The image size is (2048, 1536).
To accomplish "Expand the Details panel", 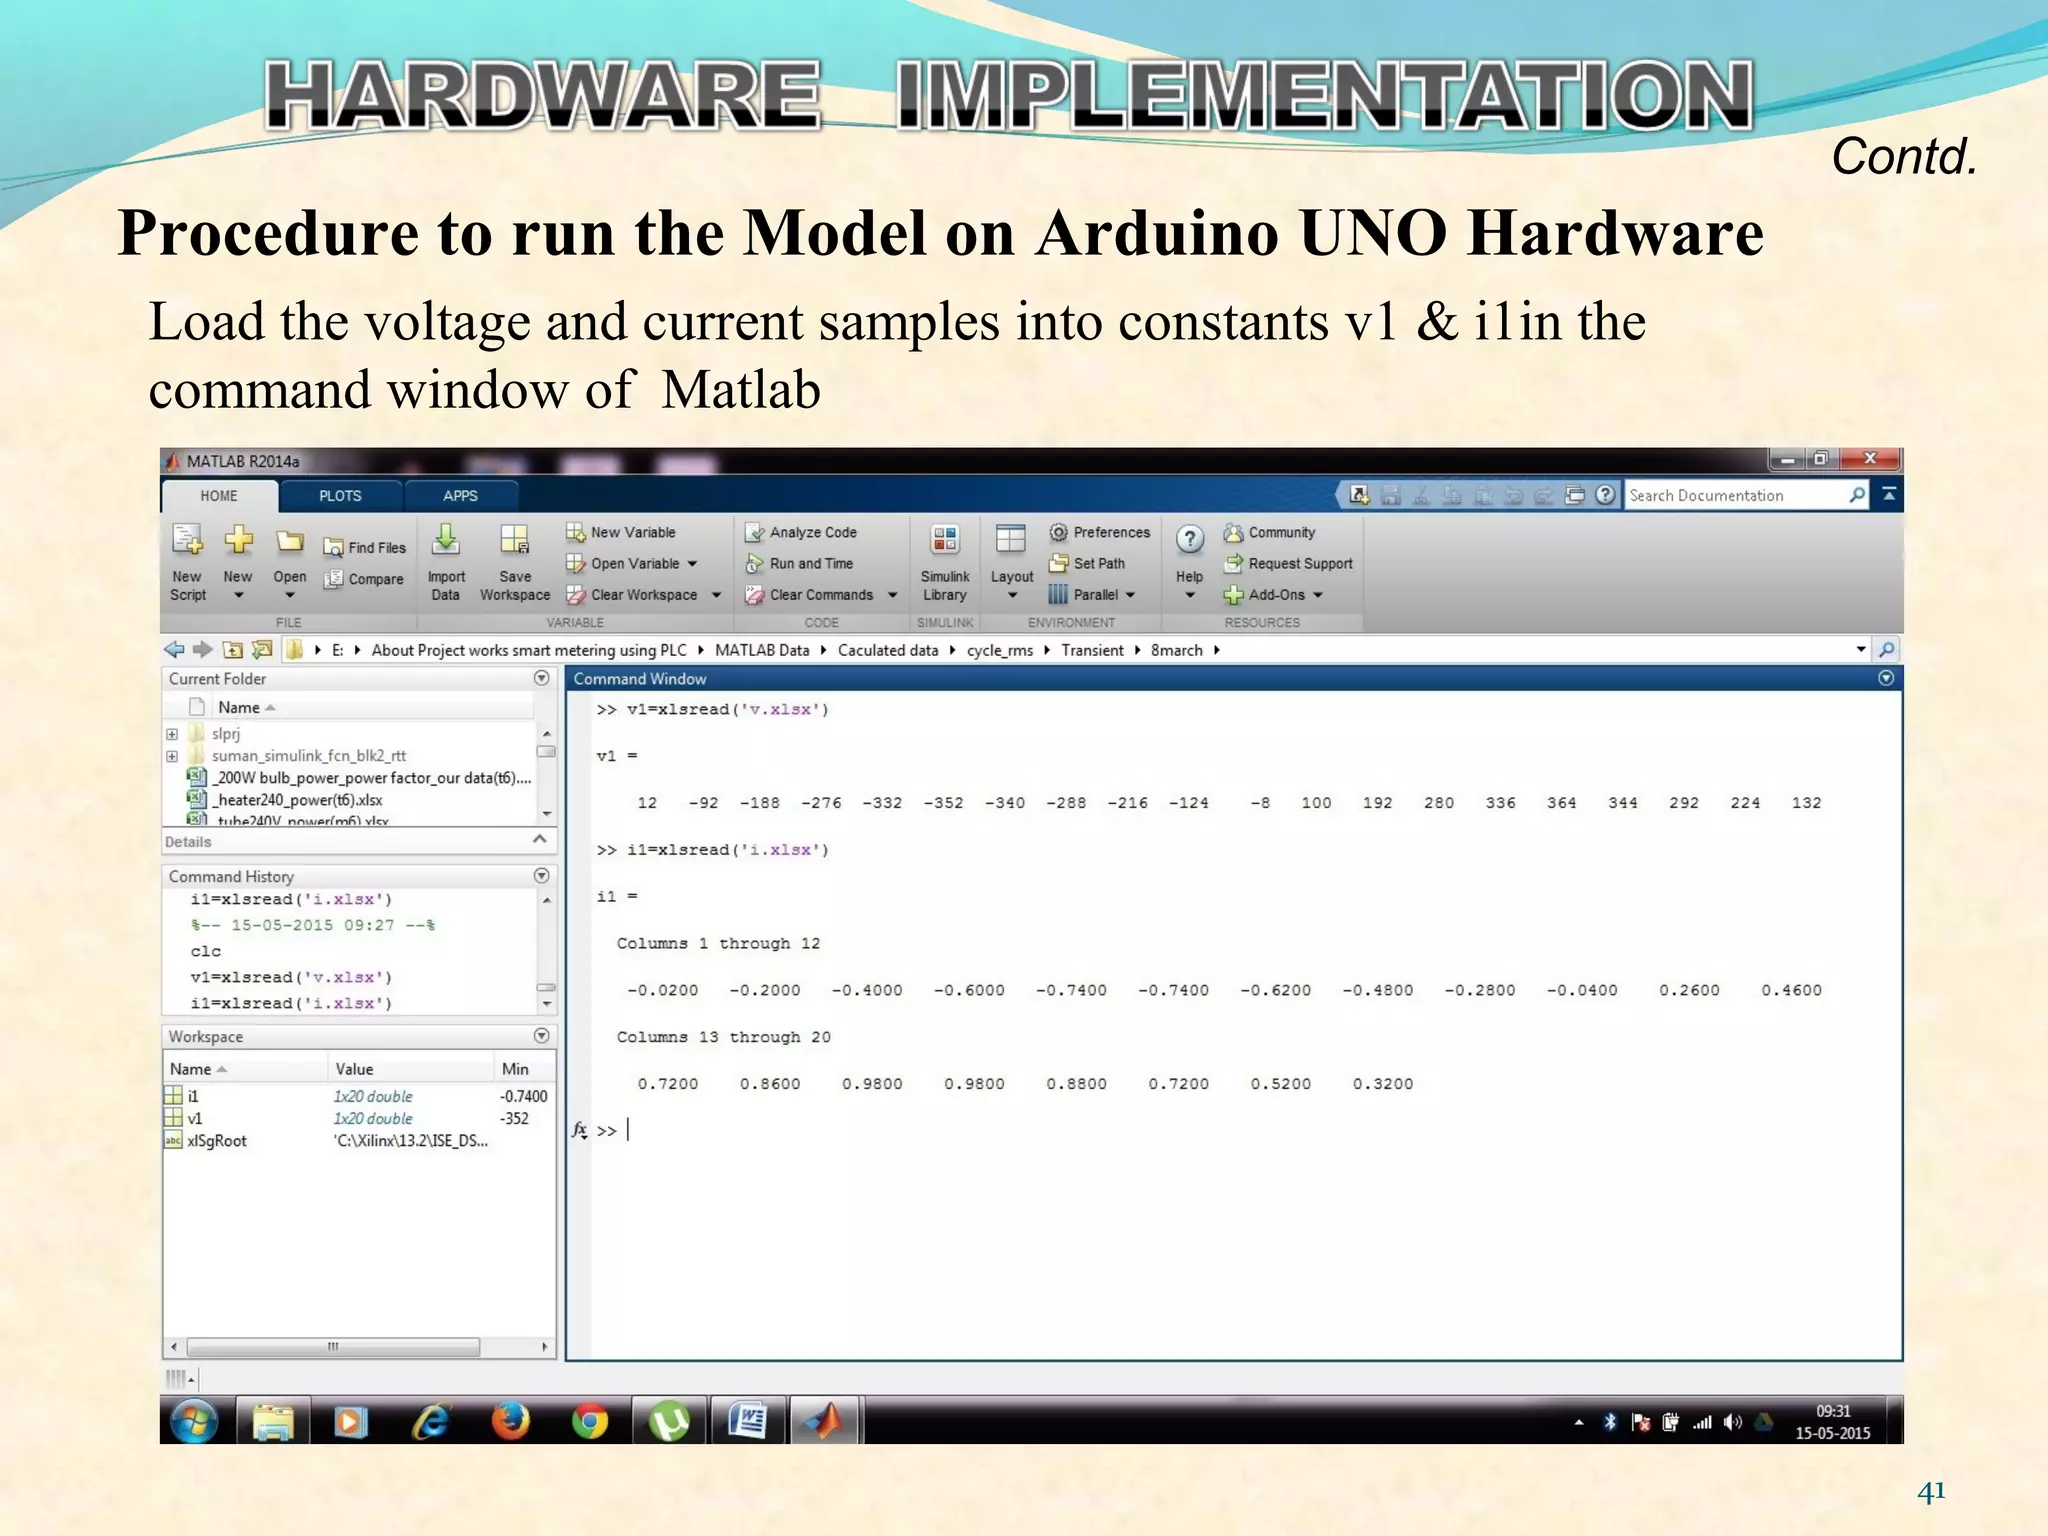I will tap(540, 840).
